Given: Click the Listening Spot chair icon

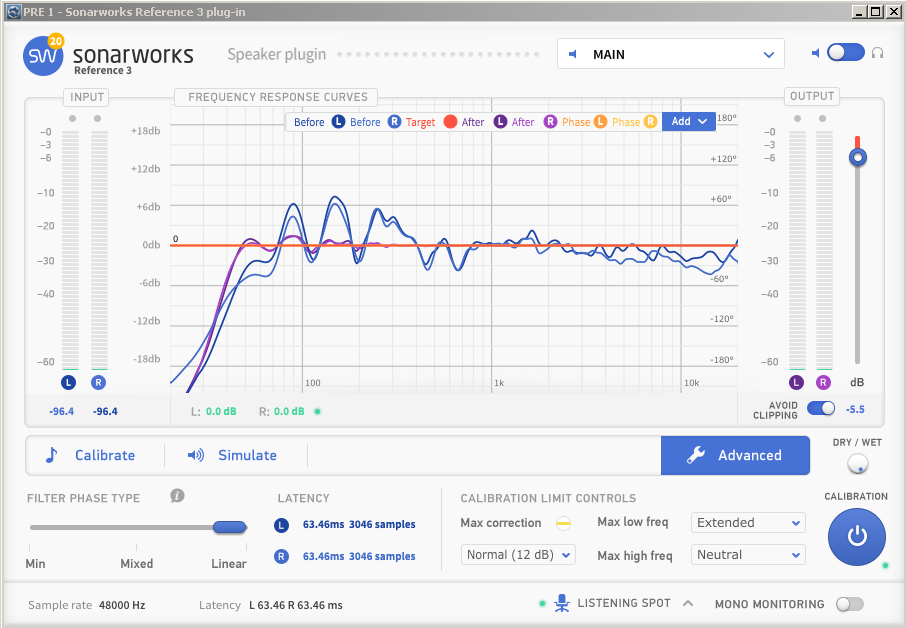Looking at the screenshot, I should [561, 603].
